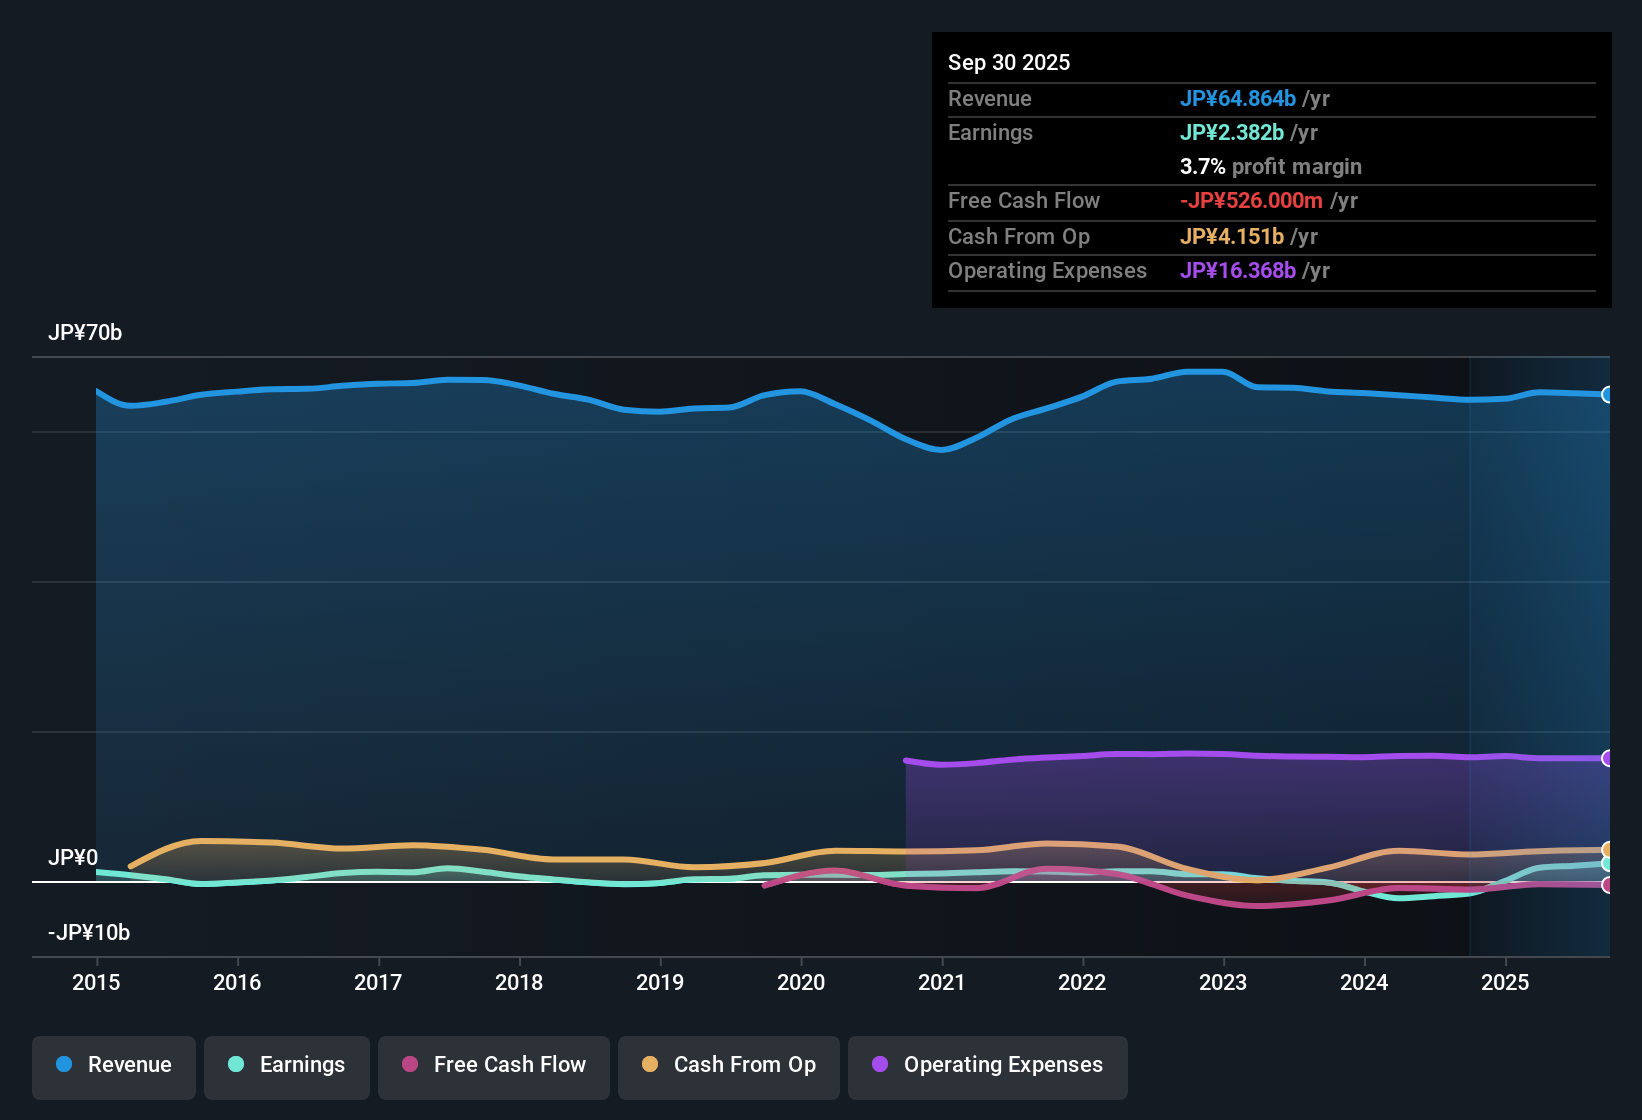Click the Operating Expenses endpoint circle marker
The image size is (1642, 1120).
click(1607, 758)
